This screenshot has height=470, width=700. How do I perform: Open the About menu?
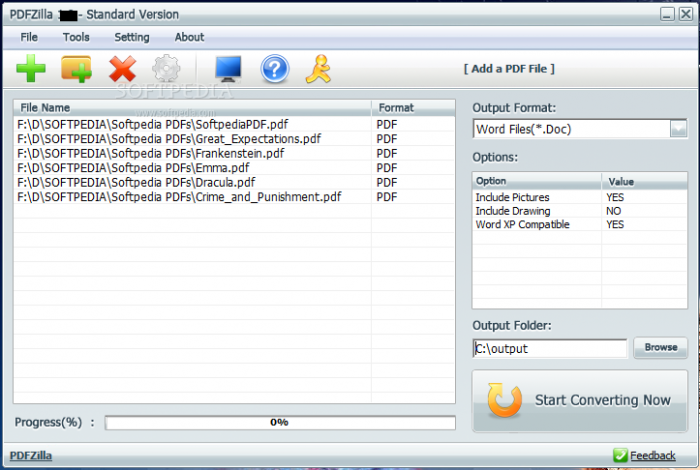[x=189, y=37]
